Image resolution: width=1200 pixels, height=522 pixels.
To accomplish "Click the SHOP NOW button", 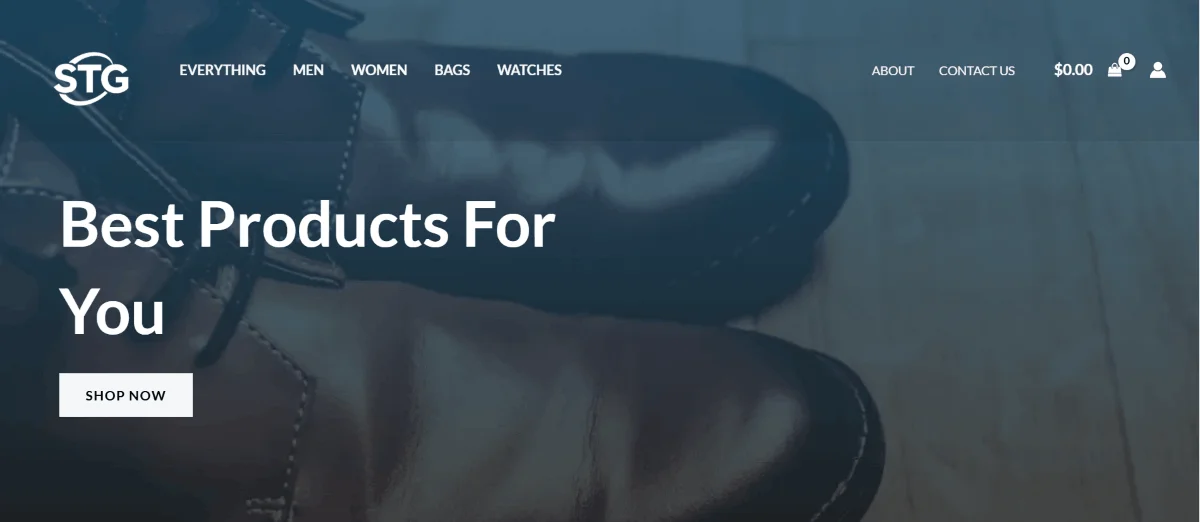I will tap(126, 395).
